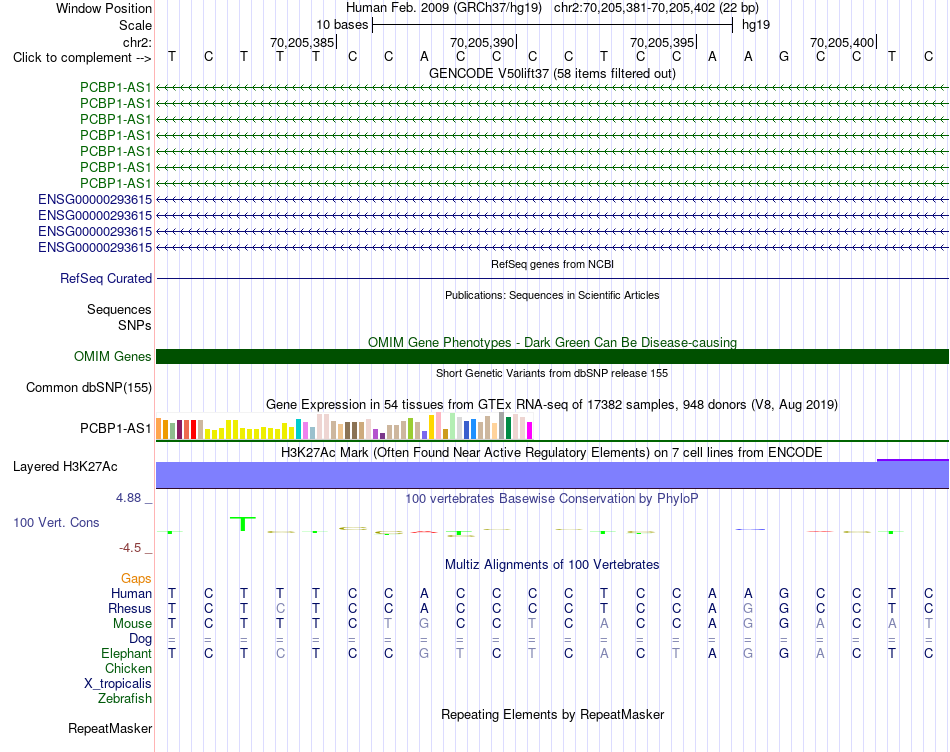Select the Human alignment row label
Image resolution: width=950 pixels, height=752 pixels.
click(x=131, y=593)
